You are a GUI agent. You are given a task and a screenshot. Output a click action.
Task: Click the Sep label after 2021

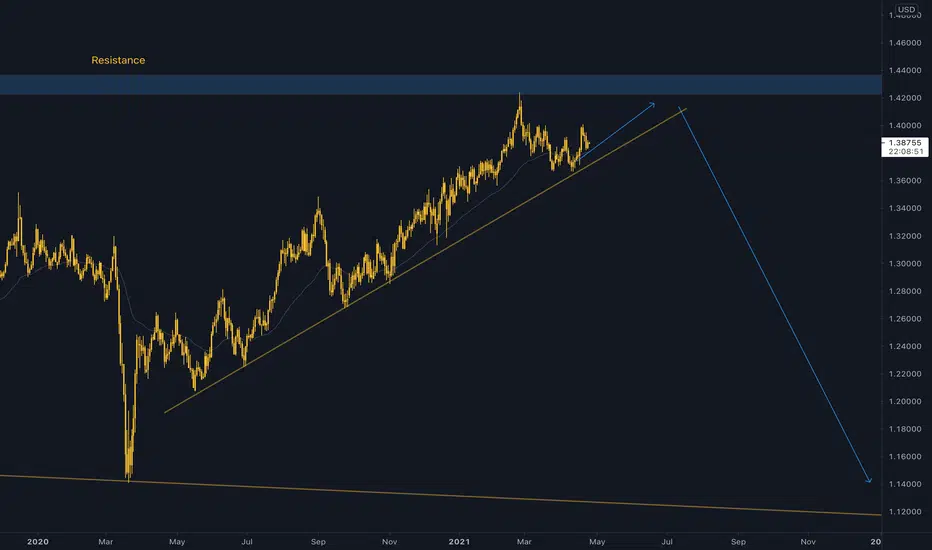pos(738,542)
